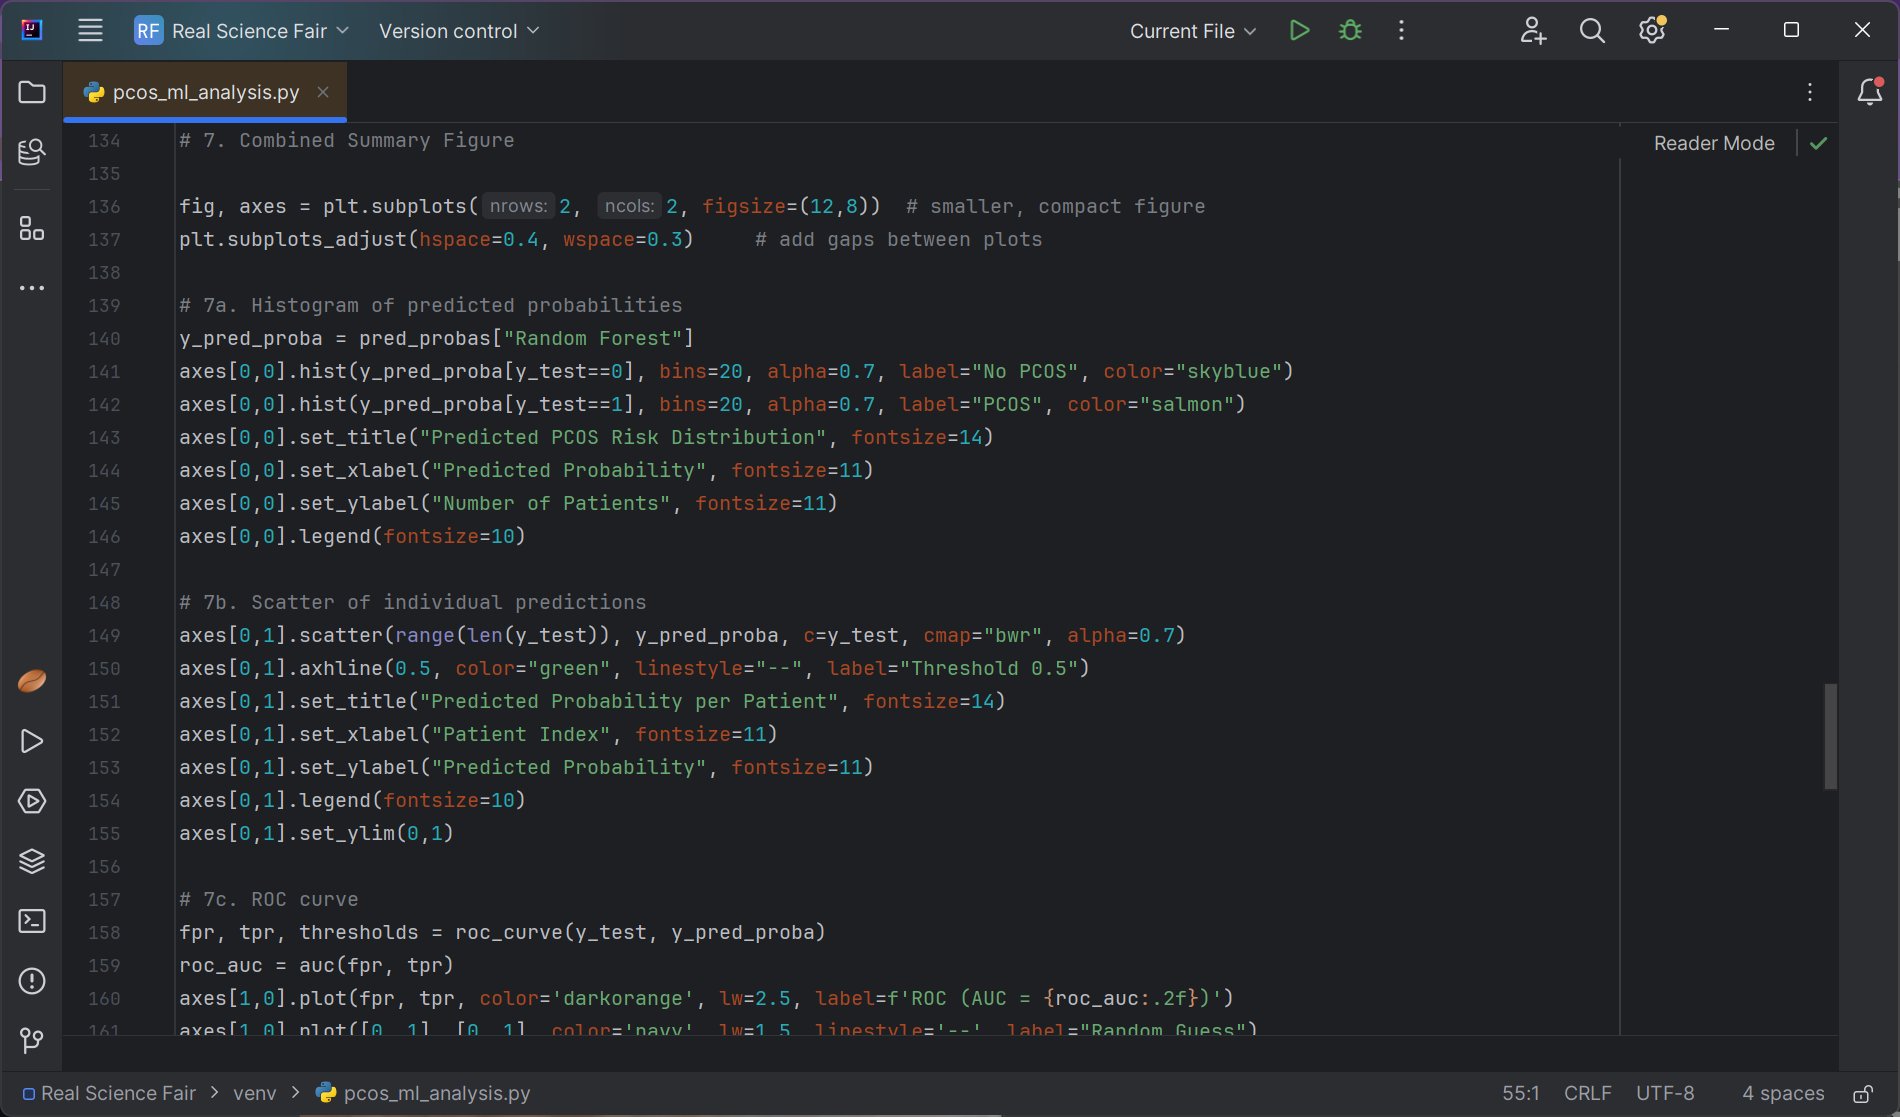1900x1117 pixels.
Task: Open the Problems tool window
Action: click(x=32, y=981)
